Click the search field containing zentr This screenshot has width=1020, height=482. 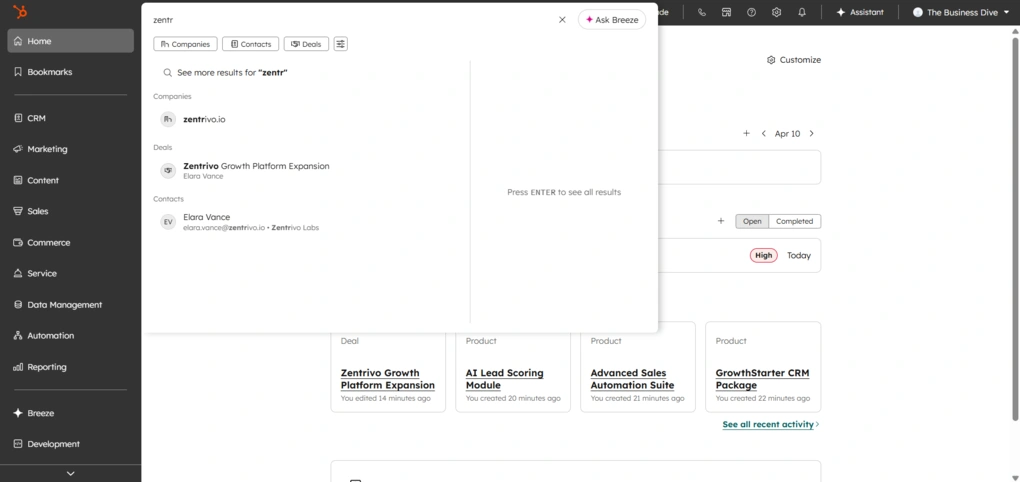(x=351, y=20)
